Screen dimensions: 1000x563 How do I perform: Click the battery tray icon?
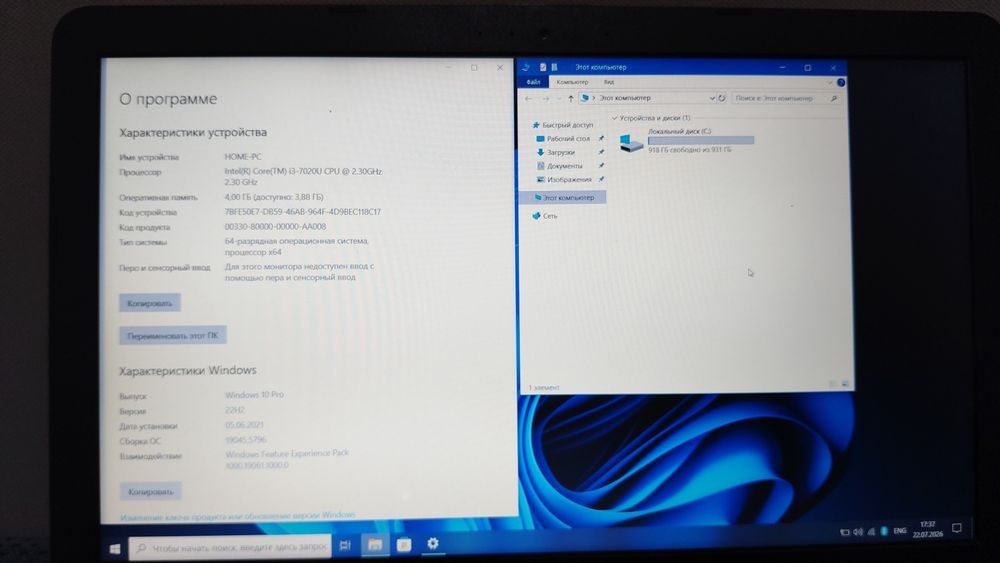(x=845, y=532)
